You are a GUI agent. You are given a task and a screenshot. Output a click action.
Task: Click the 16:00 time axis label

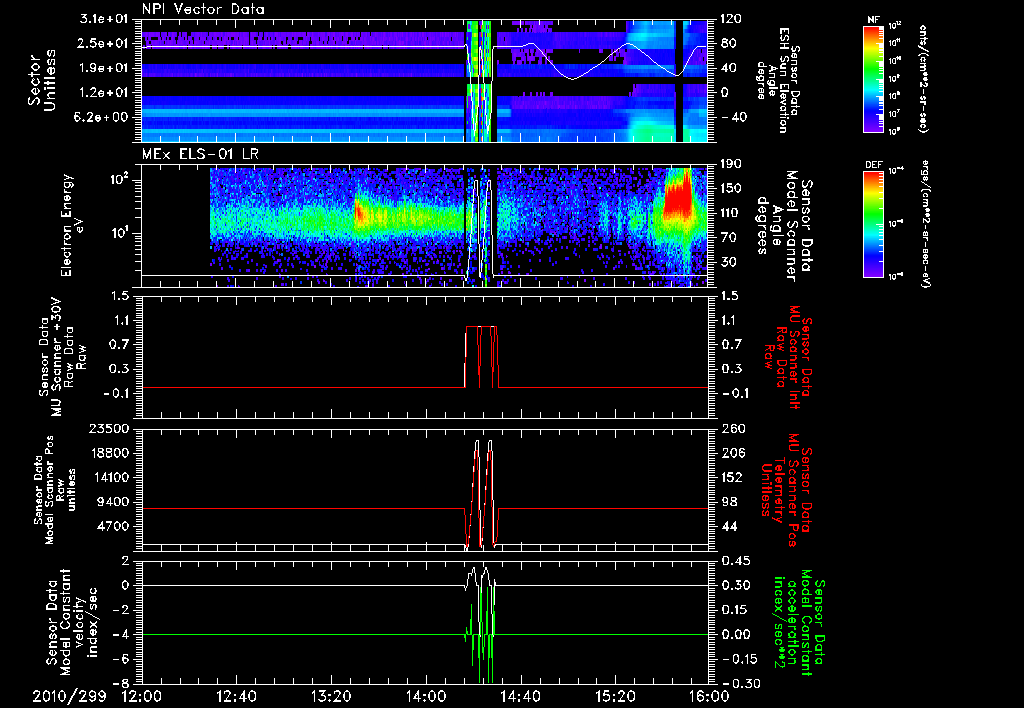709,696
